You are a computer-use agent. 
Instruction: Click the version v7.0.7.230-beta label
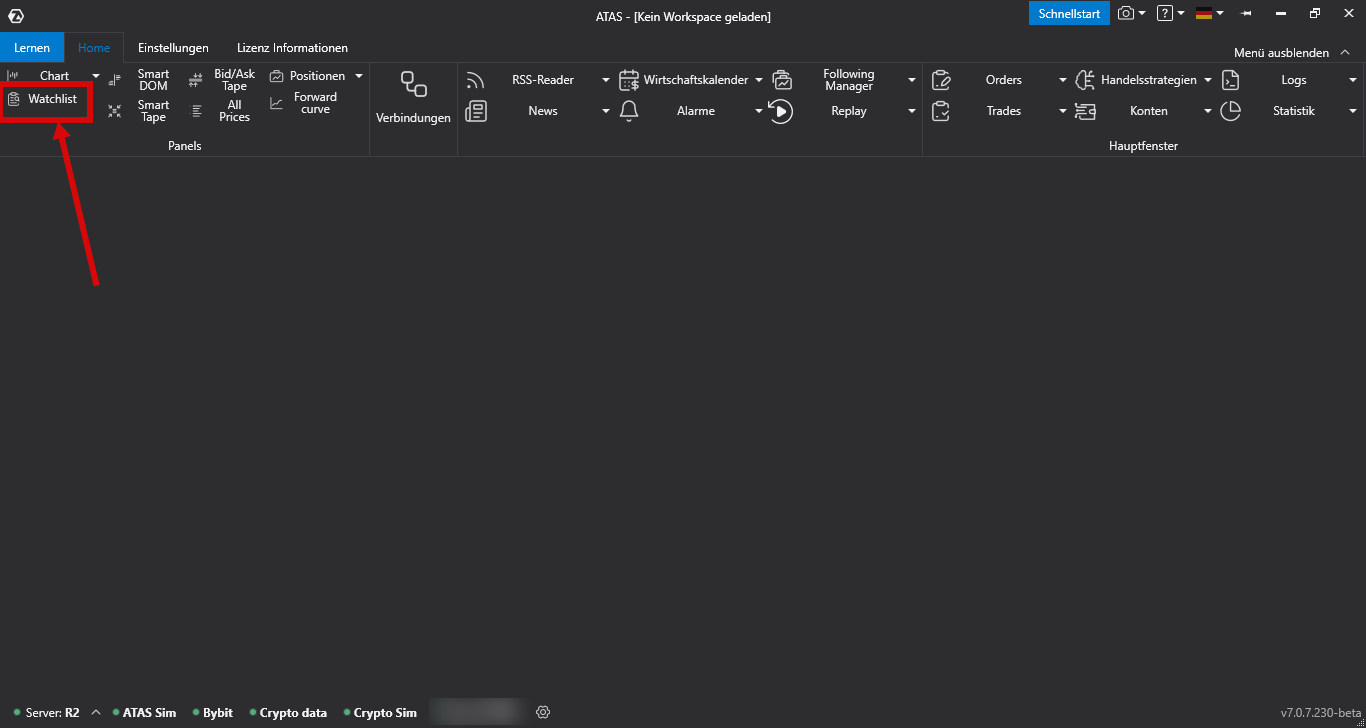(x=1321, y=713)
